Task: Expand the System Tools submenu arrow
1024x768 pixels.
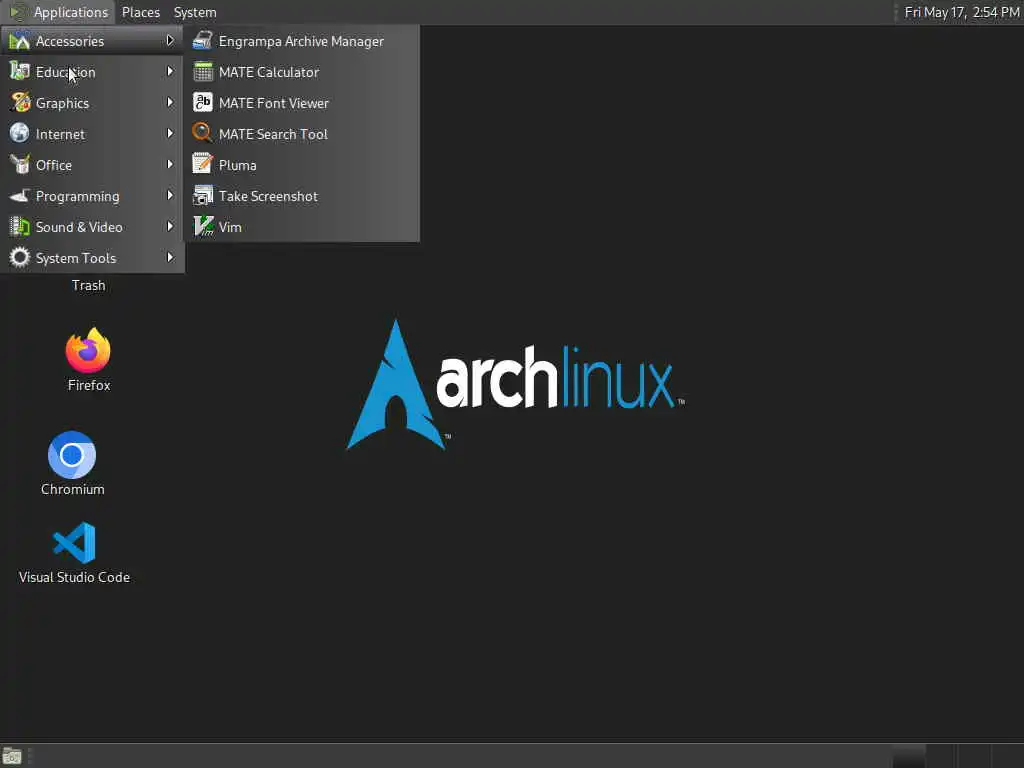Action: click(x=170, y=257)
